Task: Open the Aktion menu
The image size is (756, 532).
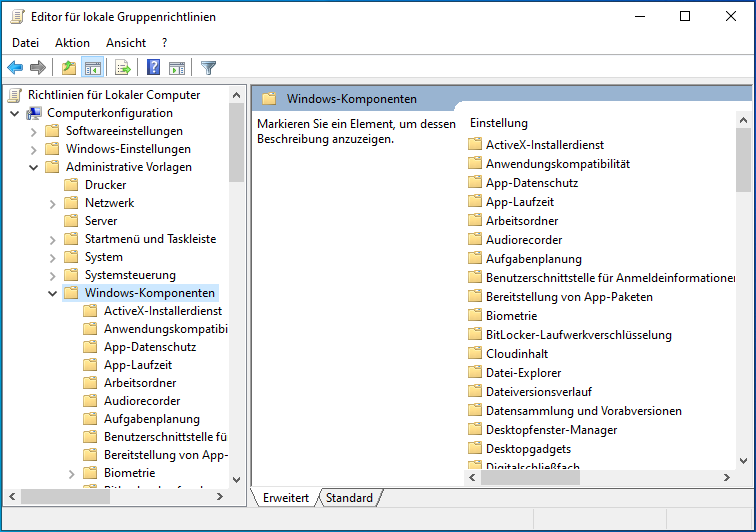Action: (x=72, y=43)
